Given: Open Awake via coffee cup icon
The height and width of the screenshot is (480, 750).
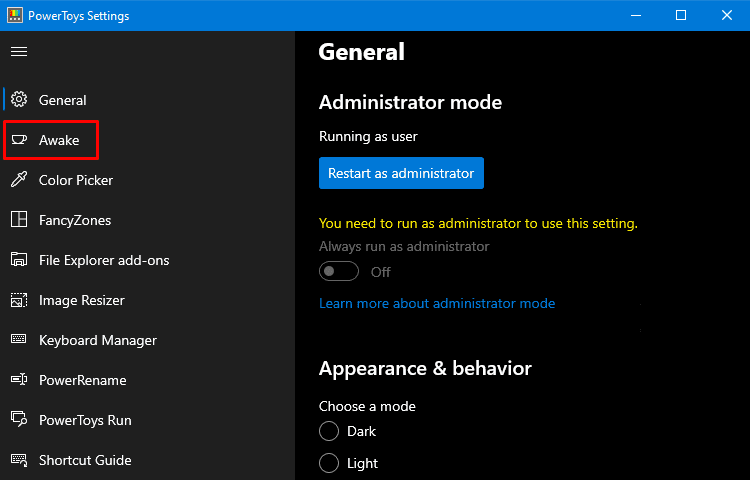Looking at the screenshot, I should pos(19,140).
